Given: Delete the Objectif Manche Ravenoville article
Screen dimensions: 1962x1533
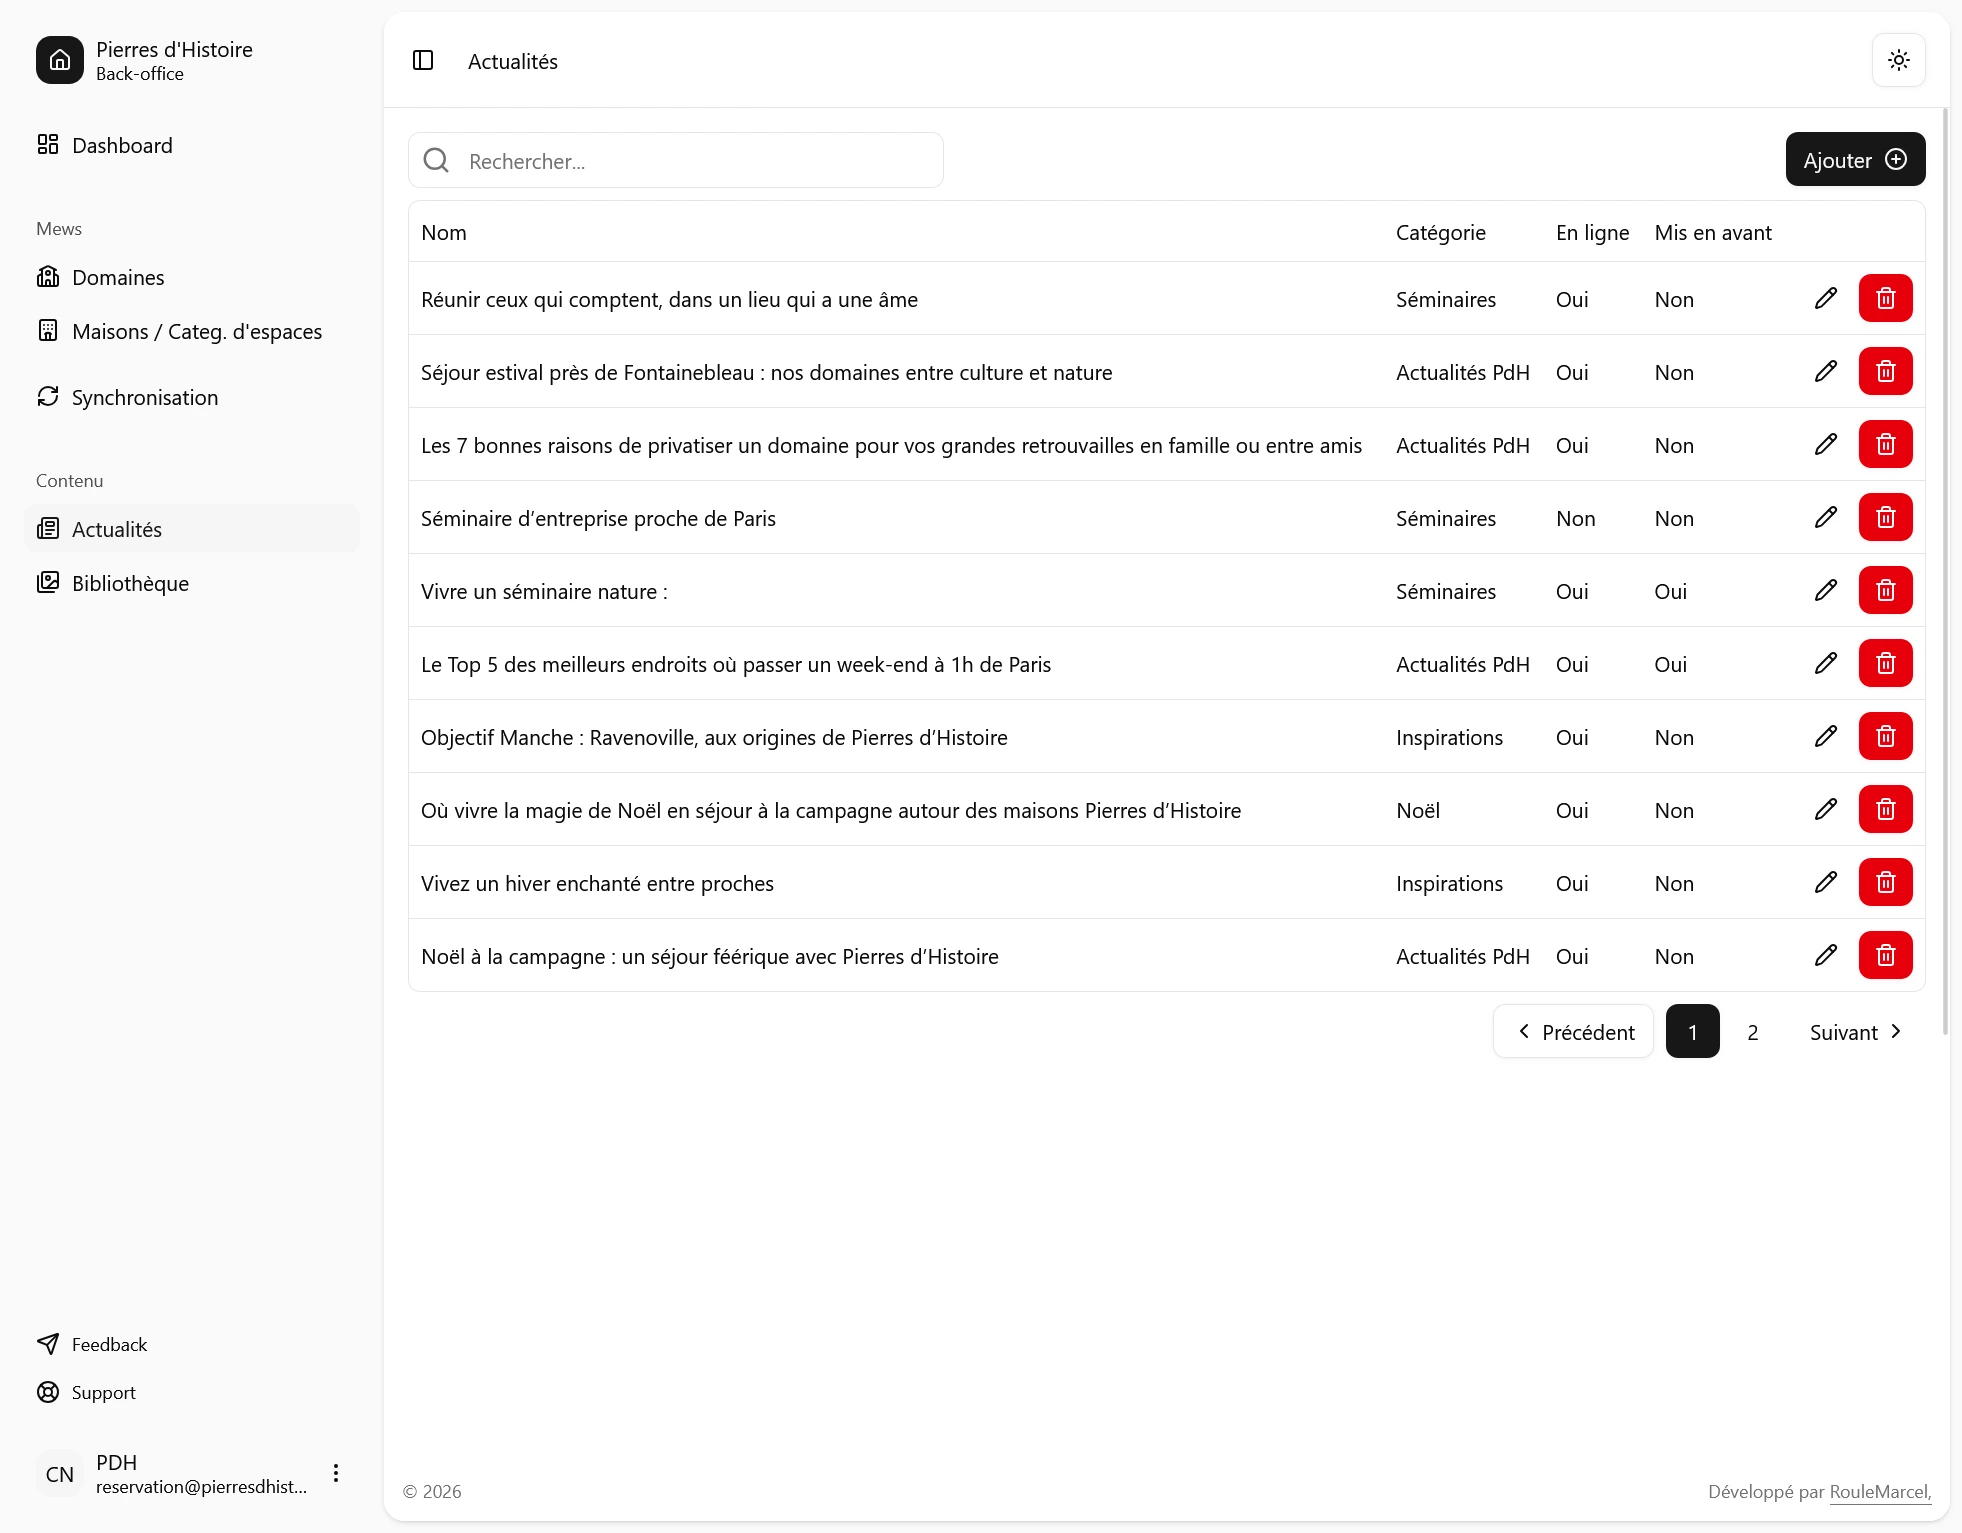Looking at the screenshot, I should tap(1885, 736).
